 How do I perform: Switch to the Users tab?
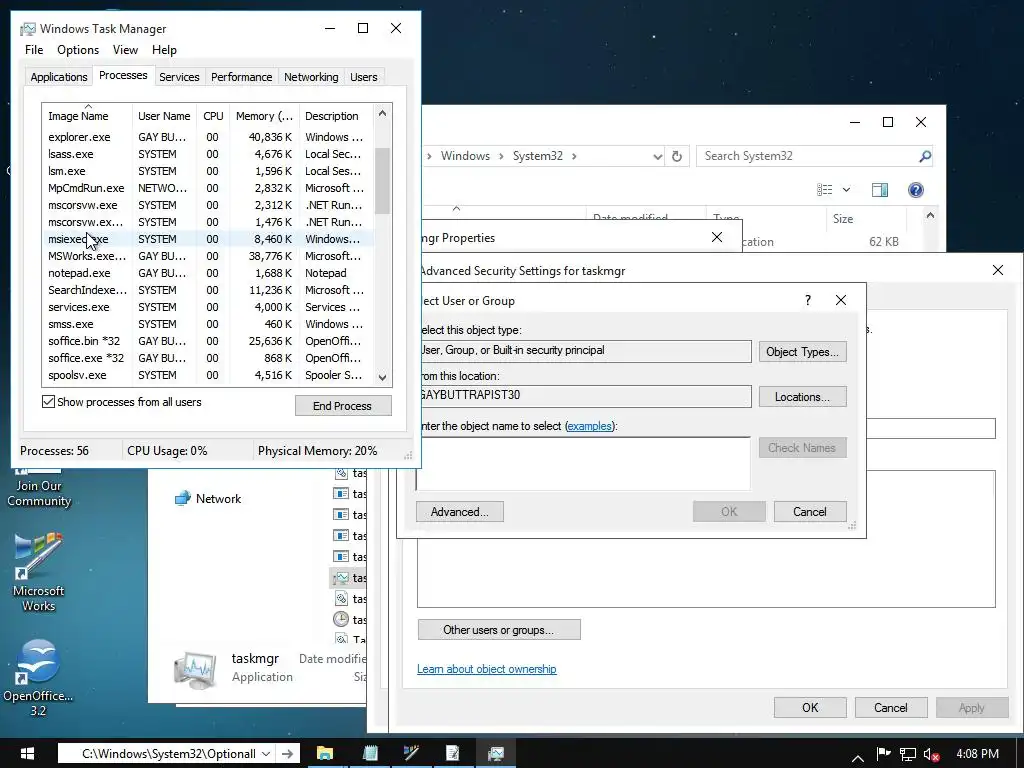click(364, 77)
